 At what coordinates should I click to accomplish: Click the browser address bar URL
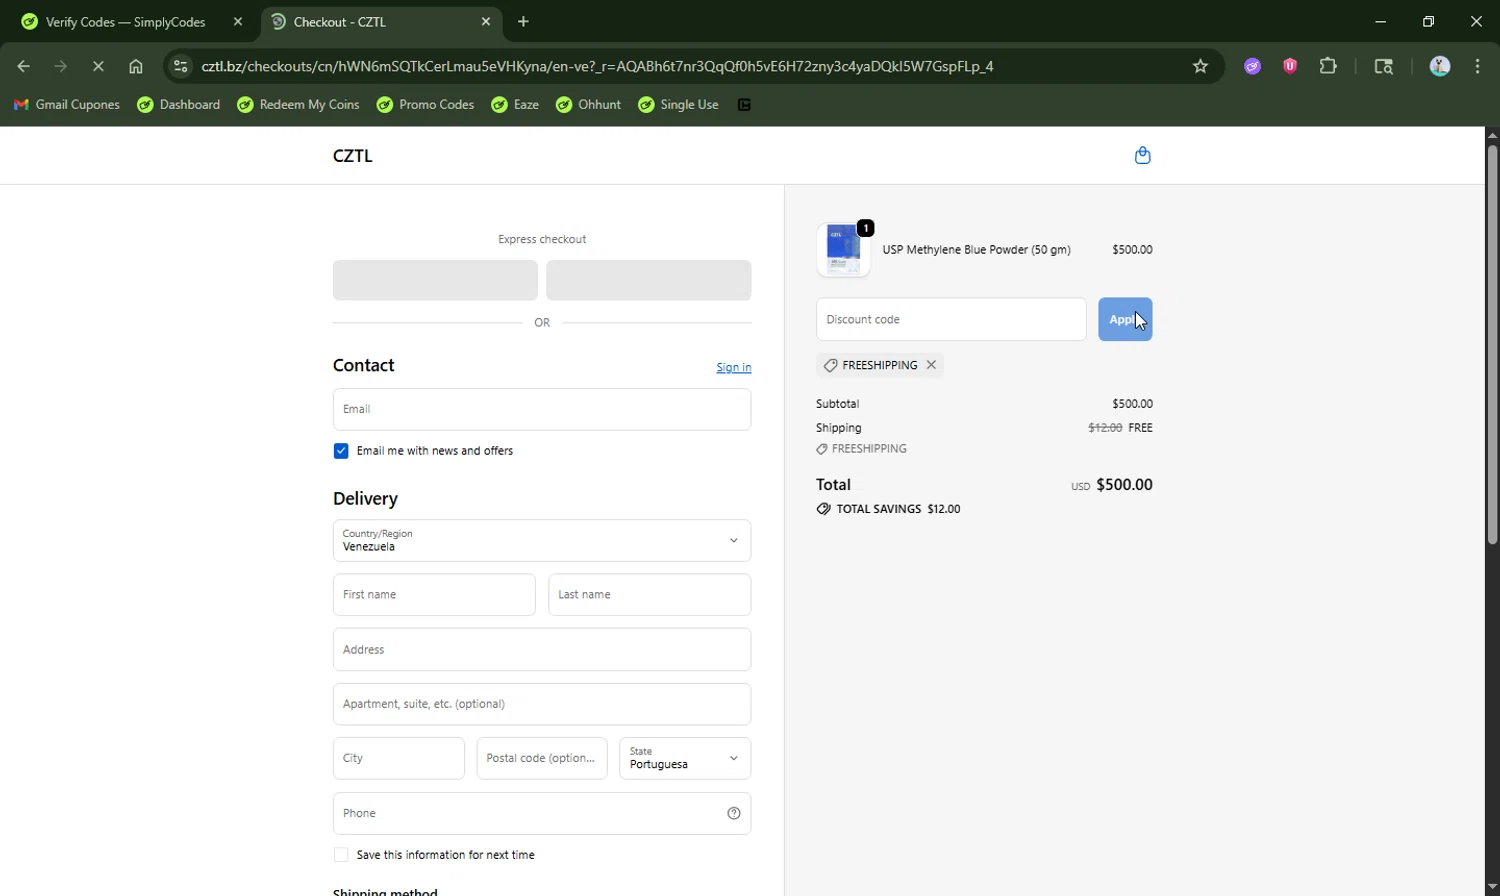coord(597,66)
